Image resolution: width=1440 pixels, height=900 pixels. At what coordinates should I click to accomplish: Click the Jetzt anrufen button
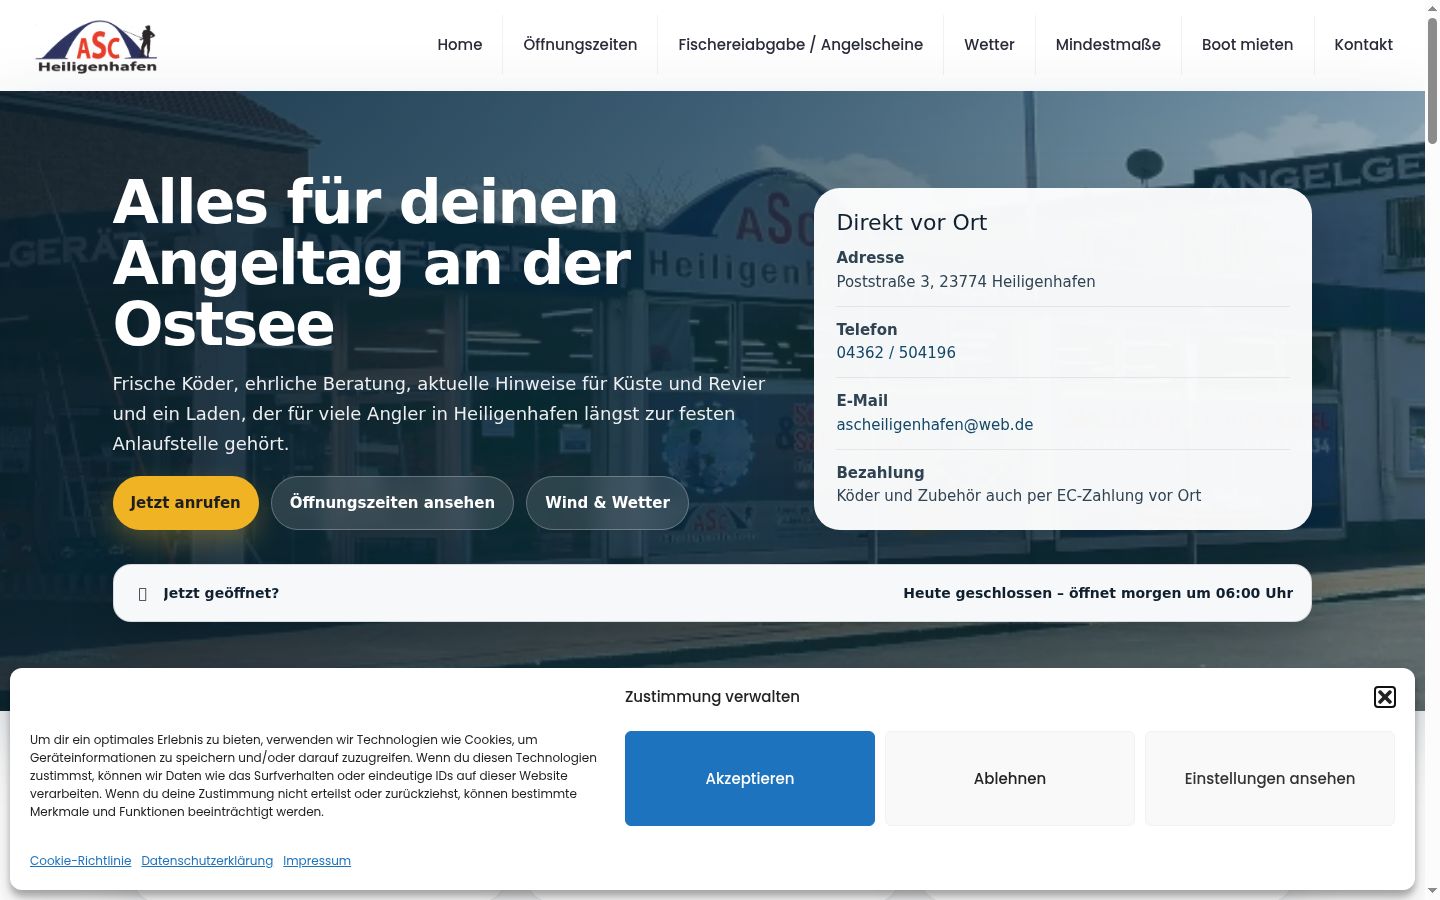tap(185, 503)
